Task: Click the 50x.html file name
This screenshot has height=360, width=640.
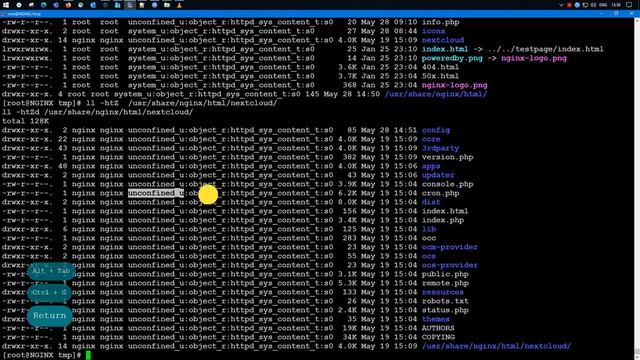Action: point(440,76)
